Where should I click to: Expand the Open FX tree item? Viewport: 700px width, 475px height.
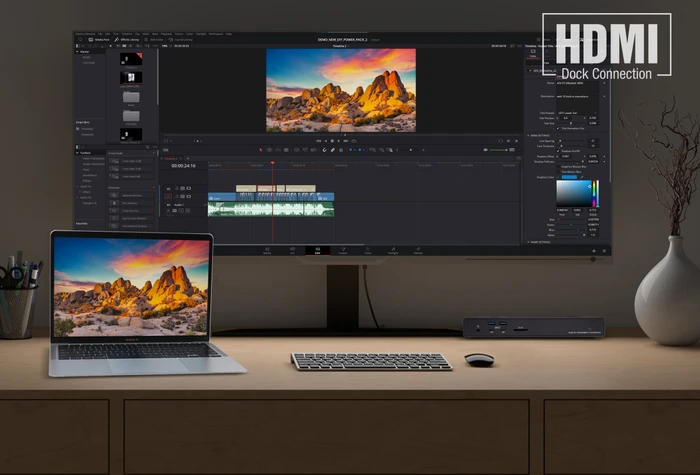[x=77, y=187]
